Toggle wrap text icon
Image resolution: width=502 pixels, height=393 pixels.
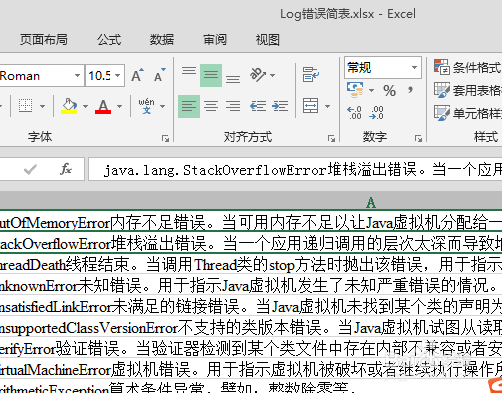[x=311, y=74]
